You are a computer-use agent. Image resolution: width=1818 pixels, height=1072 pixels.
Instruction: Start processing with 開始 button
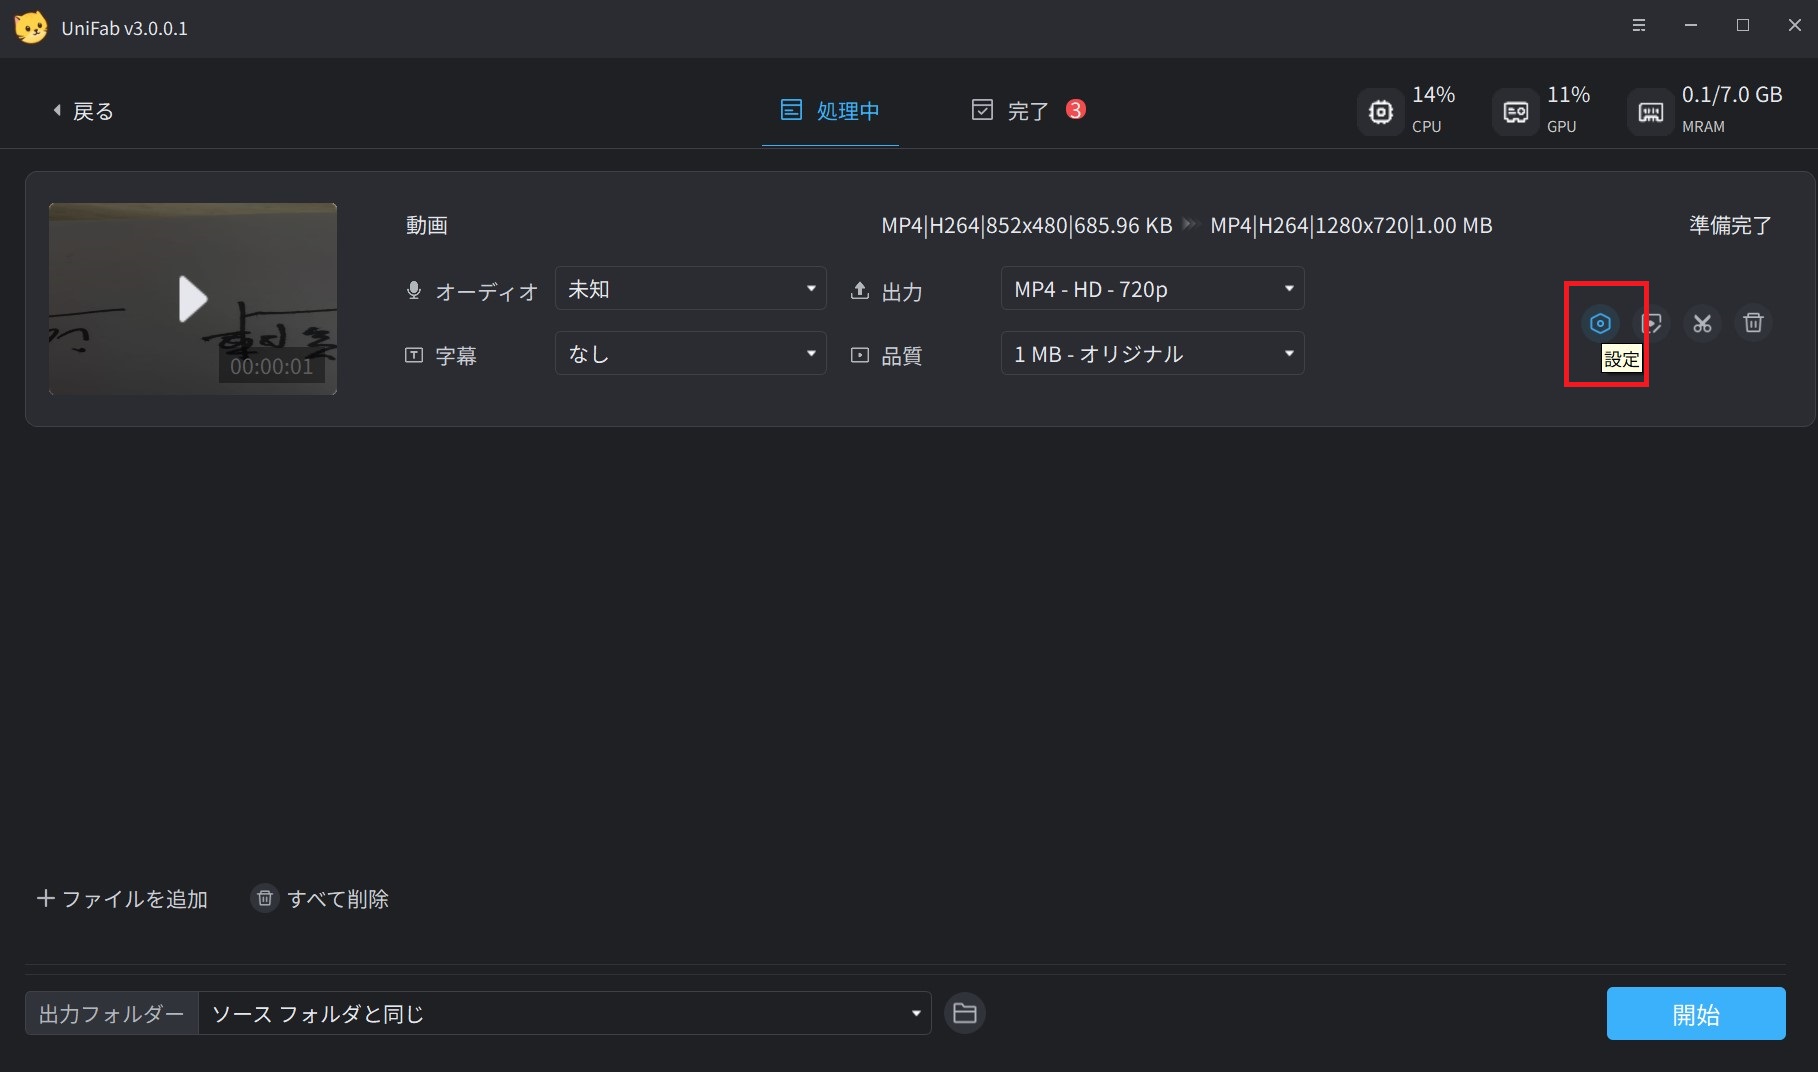[1696, 1014]
